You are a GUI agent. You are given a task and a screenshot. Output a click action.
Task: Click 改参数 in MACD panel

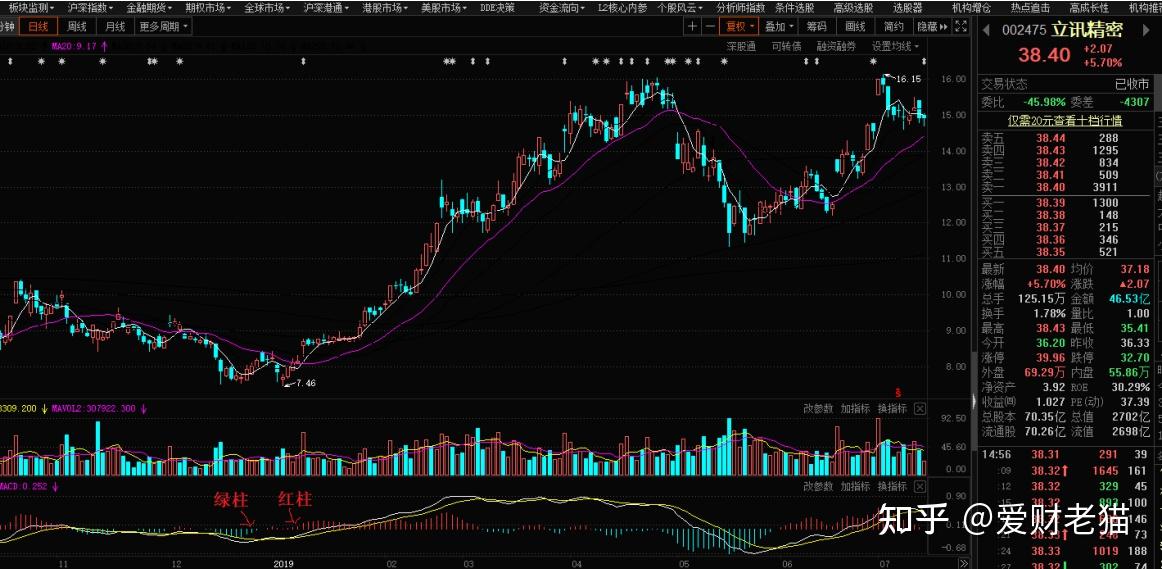tap(818, 487)
